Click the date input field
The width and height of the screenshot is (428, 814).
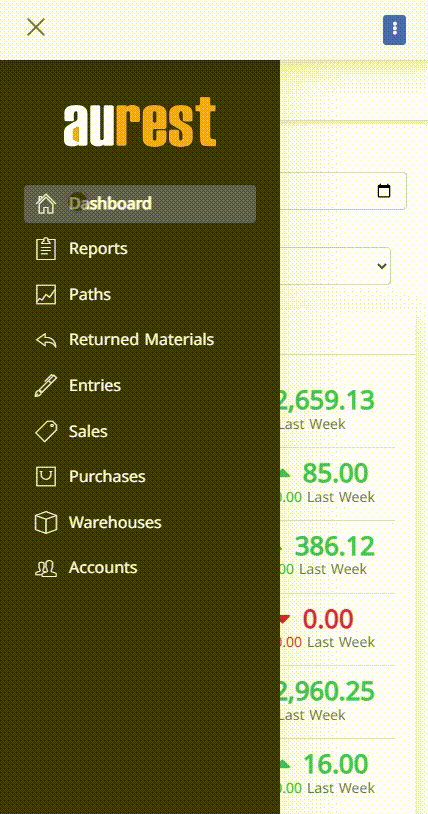(x=343, y=191)
